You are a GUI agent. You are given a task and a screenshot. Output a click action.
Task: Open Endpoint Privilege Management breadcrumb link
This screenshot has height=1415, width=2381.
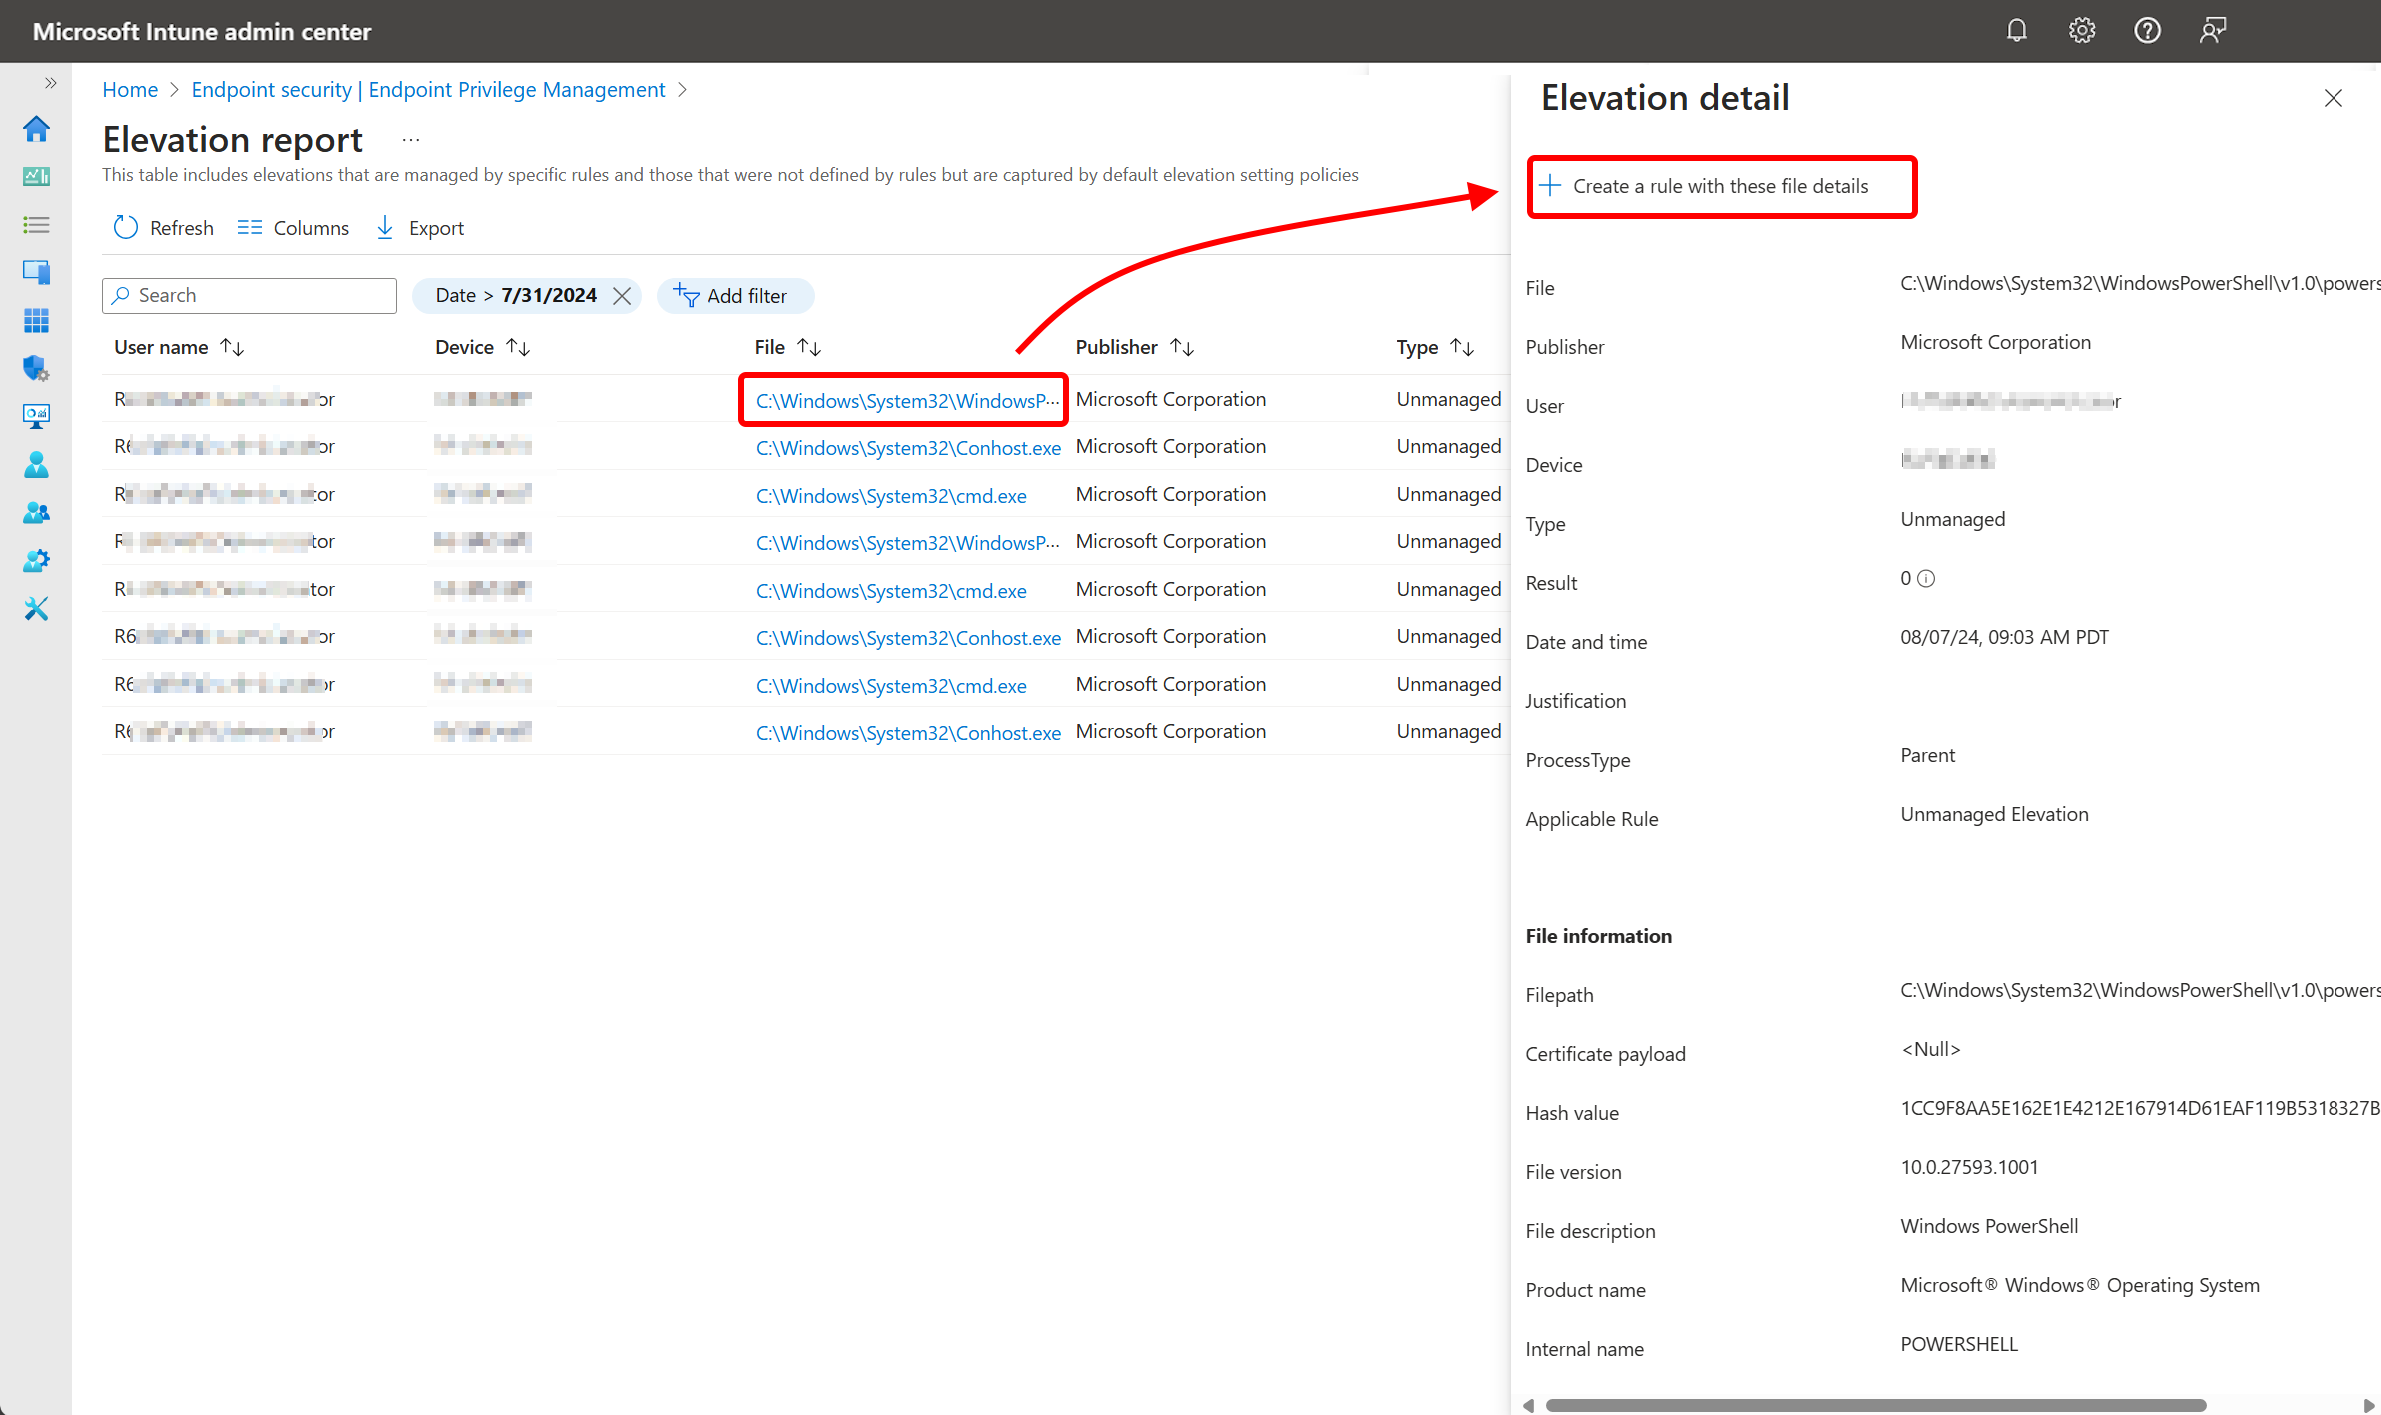428,90
